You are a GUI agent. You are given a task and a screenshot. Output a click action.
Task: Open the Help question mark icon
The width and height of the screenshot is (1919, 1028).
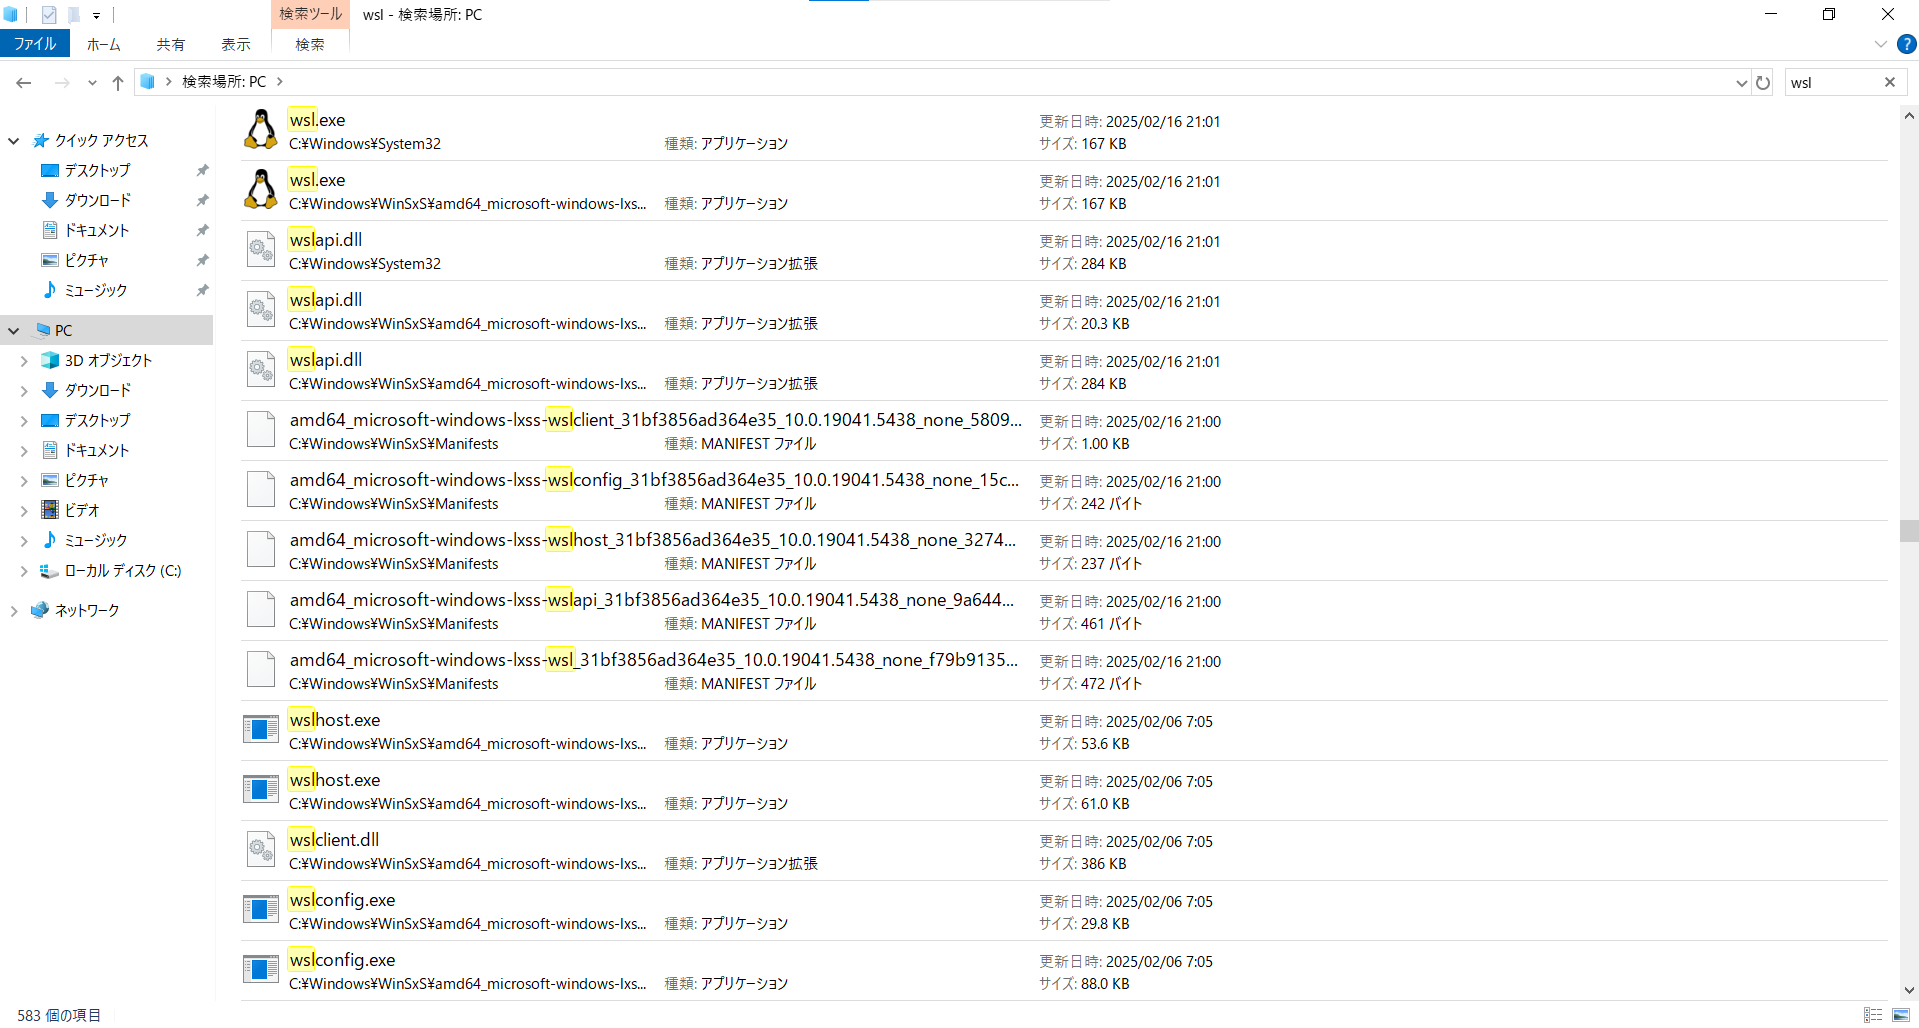pyautogui.click(x=1907, y=44)
